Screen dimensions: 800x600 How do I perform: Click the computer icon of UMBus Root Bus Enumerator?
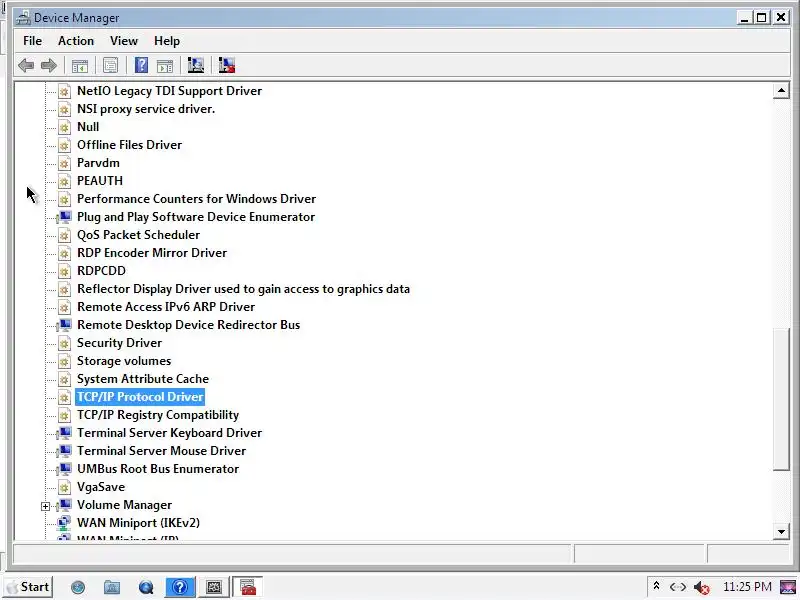pyautogui.click(x=64, y=469)
